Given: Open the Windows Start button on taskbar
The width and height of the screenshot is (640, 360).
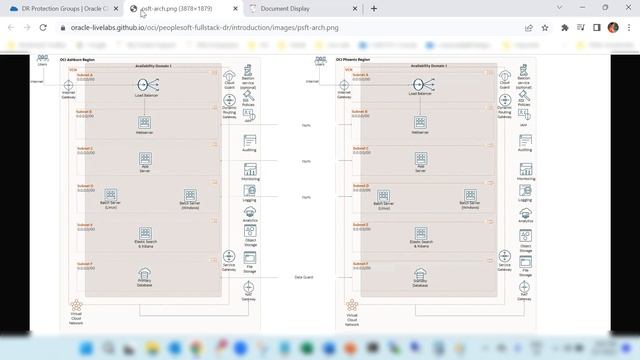Looking at the screenshot, I should click(86, 348).
